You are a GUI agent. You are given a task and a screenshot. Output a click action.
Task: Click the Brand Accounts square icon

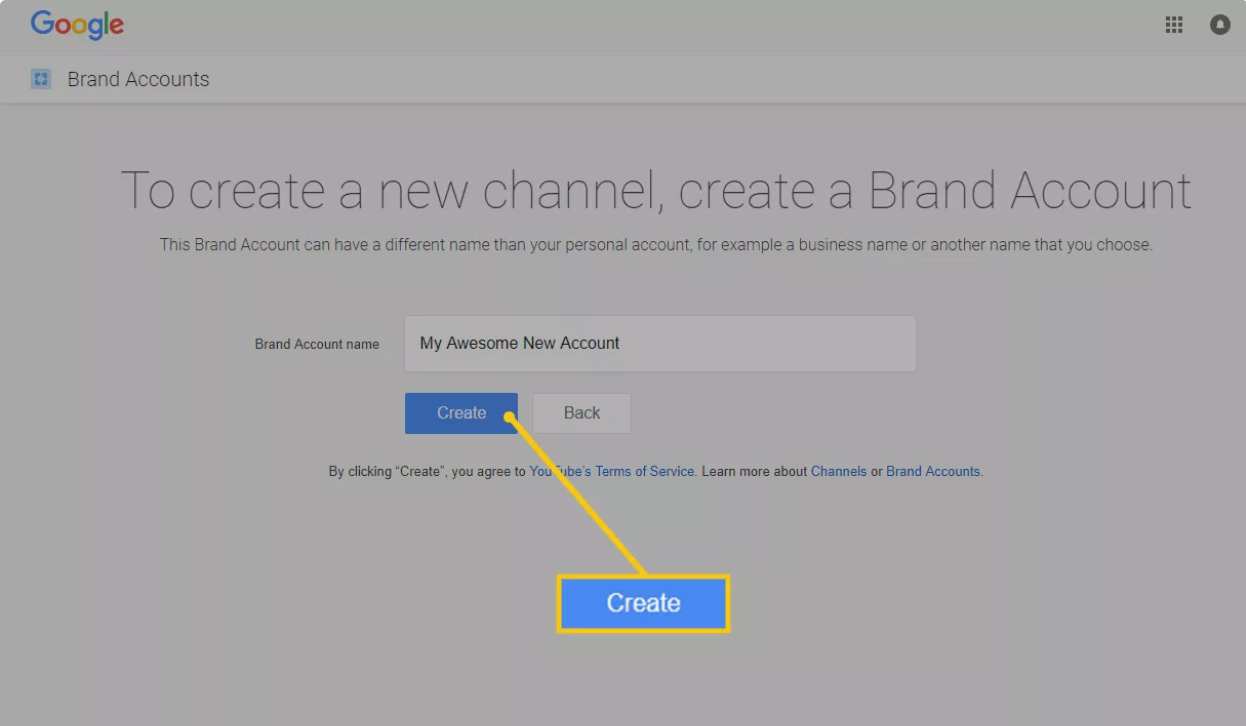click(41, 79)
